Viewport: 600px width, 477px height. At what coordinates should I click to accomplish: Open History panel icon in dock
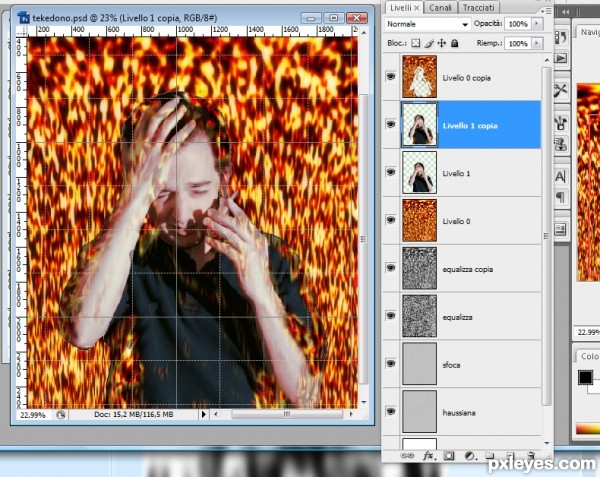(x=561, y=37)
